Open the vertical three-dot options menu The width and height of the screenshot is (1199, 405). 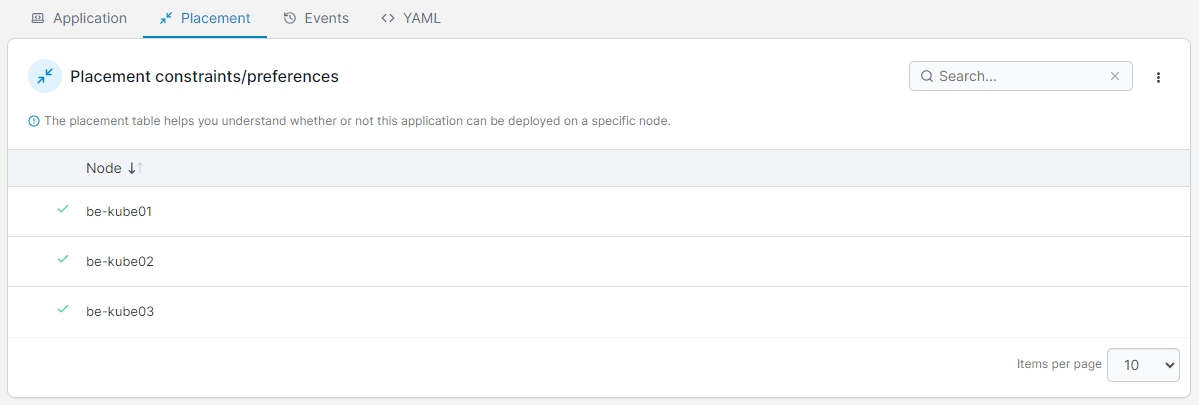1158,77
